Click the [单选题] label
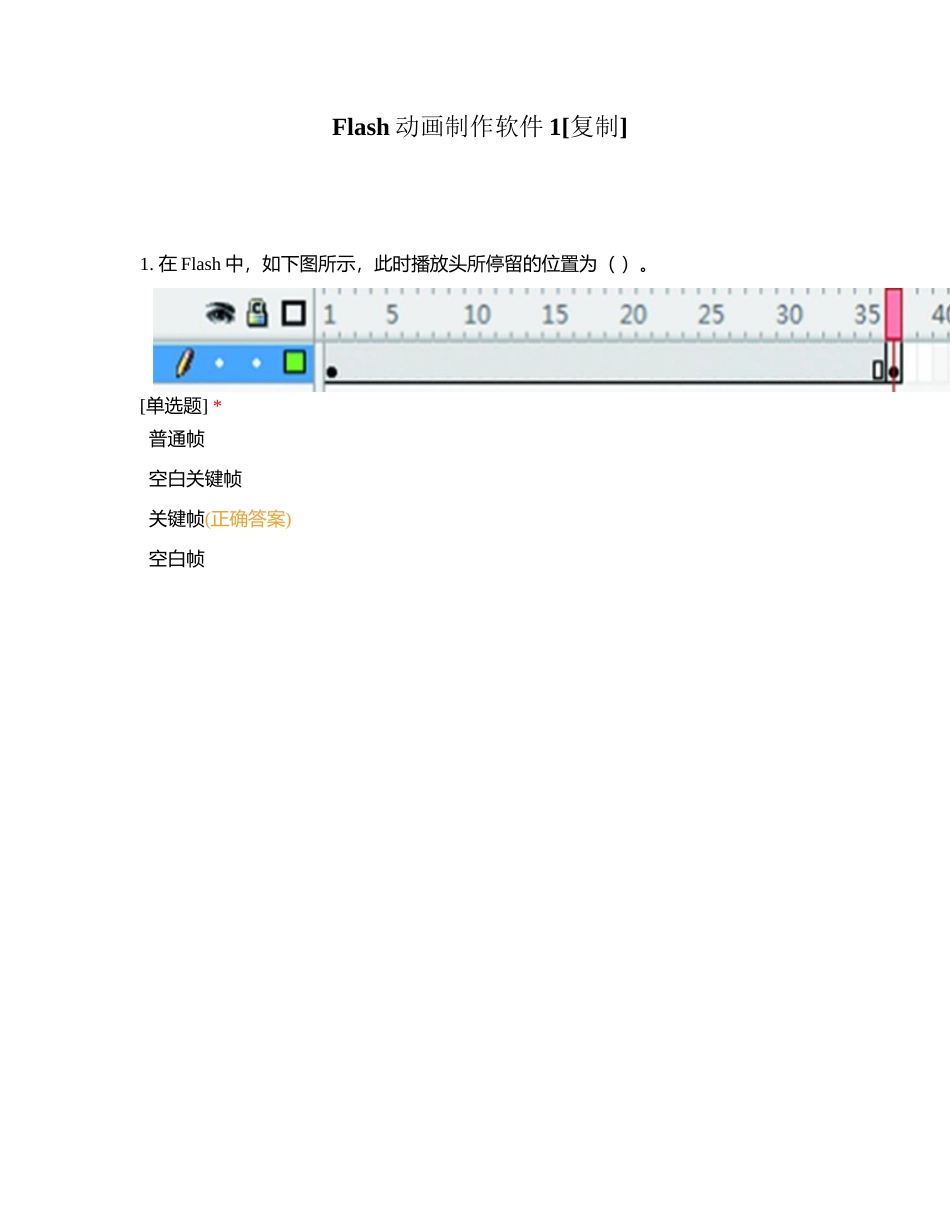Image resolution: width=950 pixels, height=1230 pixels. [x=172, y=405]
